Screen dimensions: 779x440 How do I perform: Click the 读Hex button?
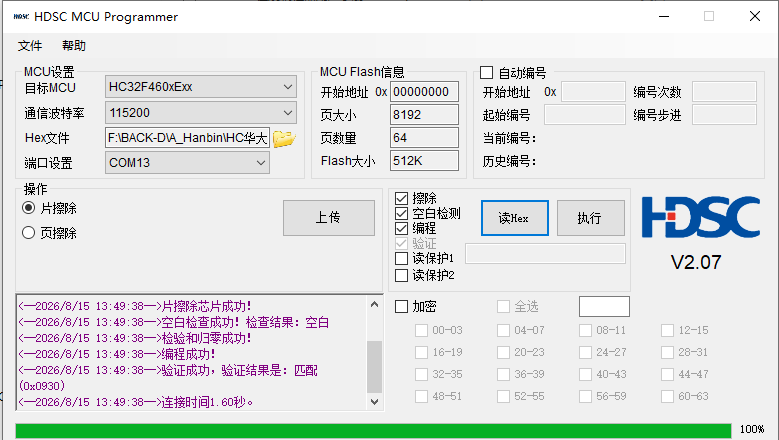(x=515, y=218)
